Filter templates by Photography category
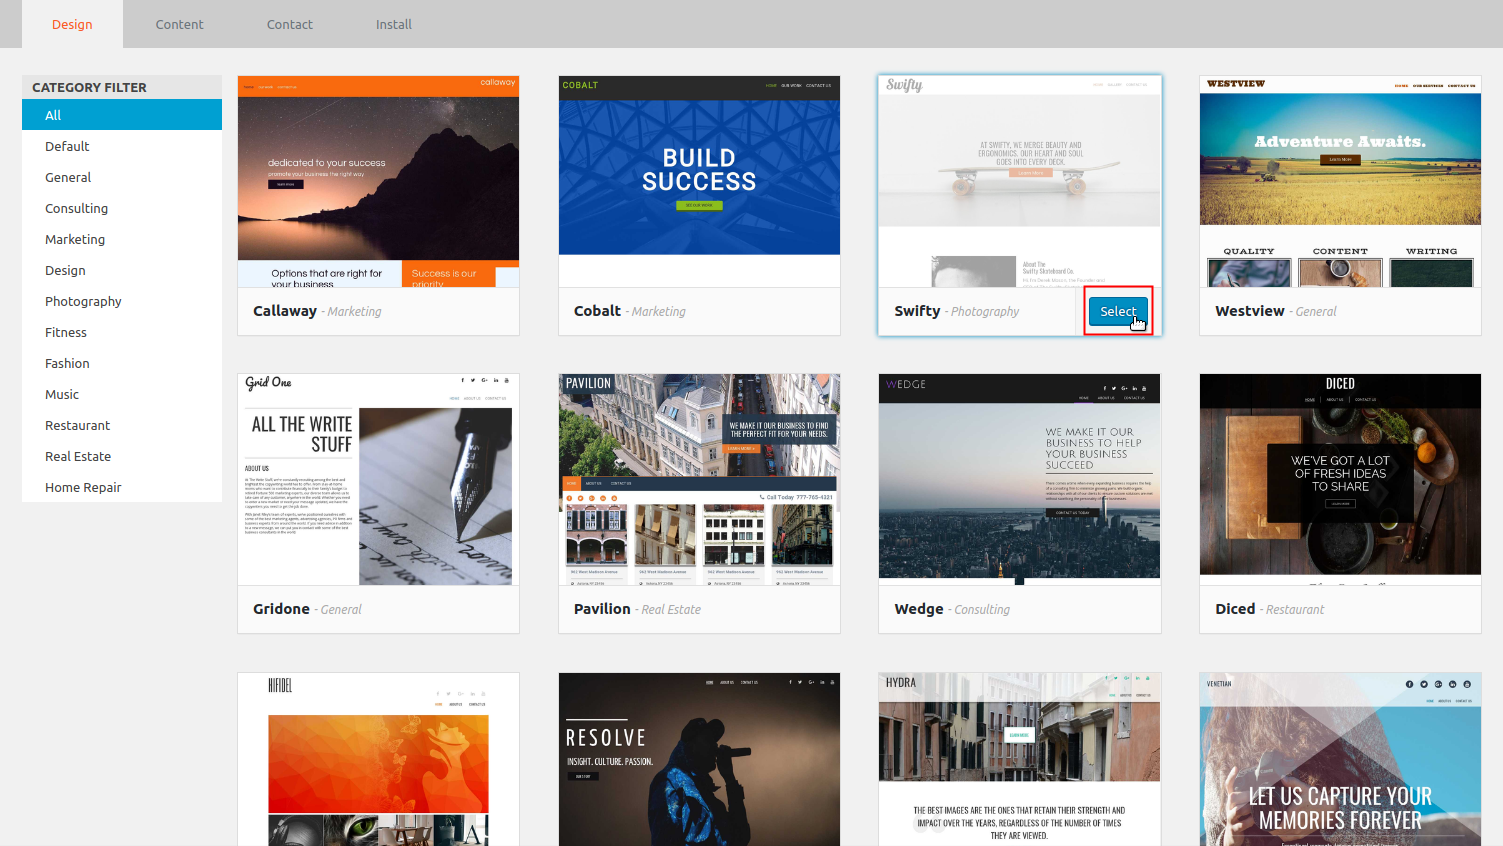This screenshot has height=846, width=1503. [83, 301]
